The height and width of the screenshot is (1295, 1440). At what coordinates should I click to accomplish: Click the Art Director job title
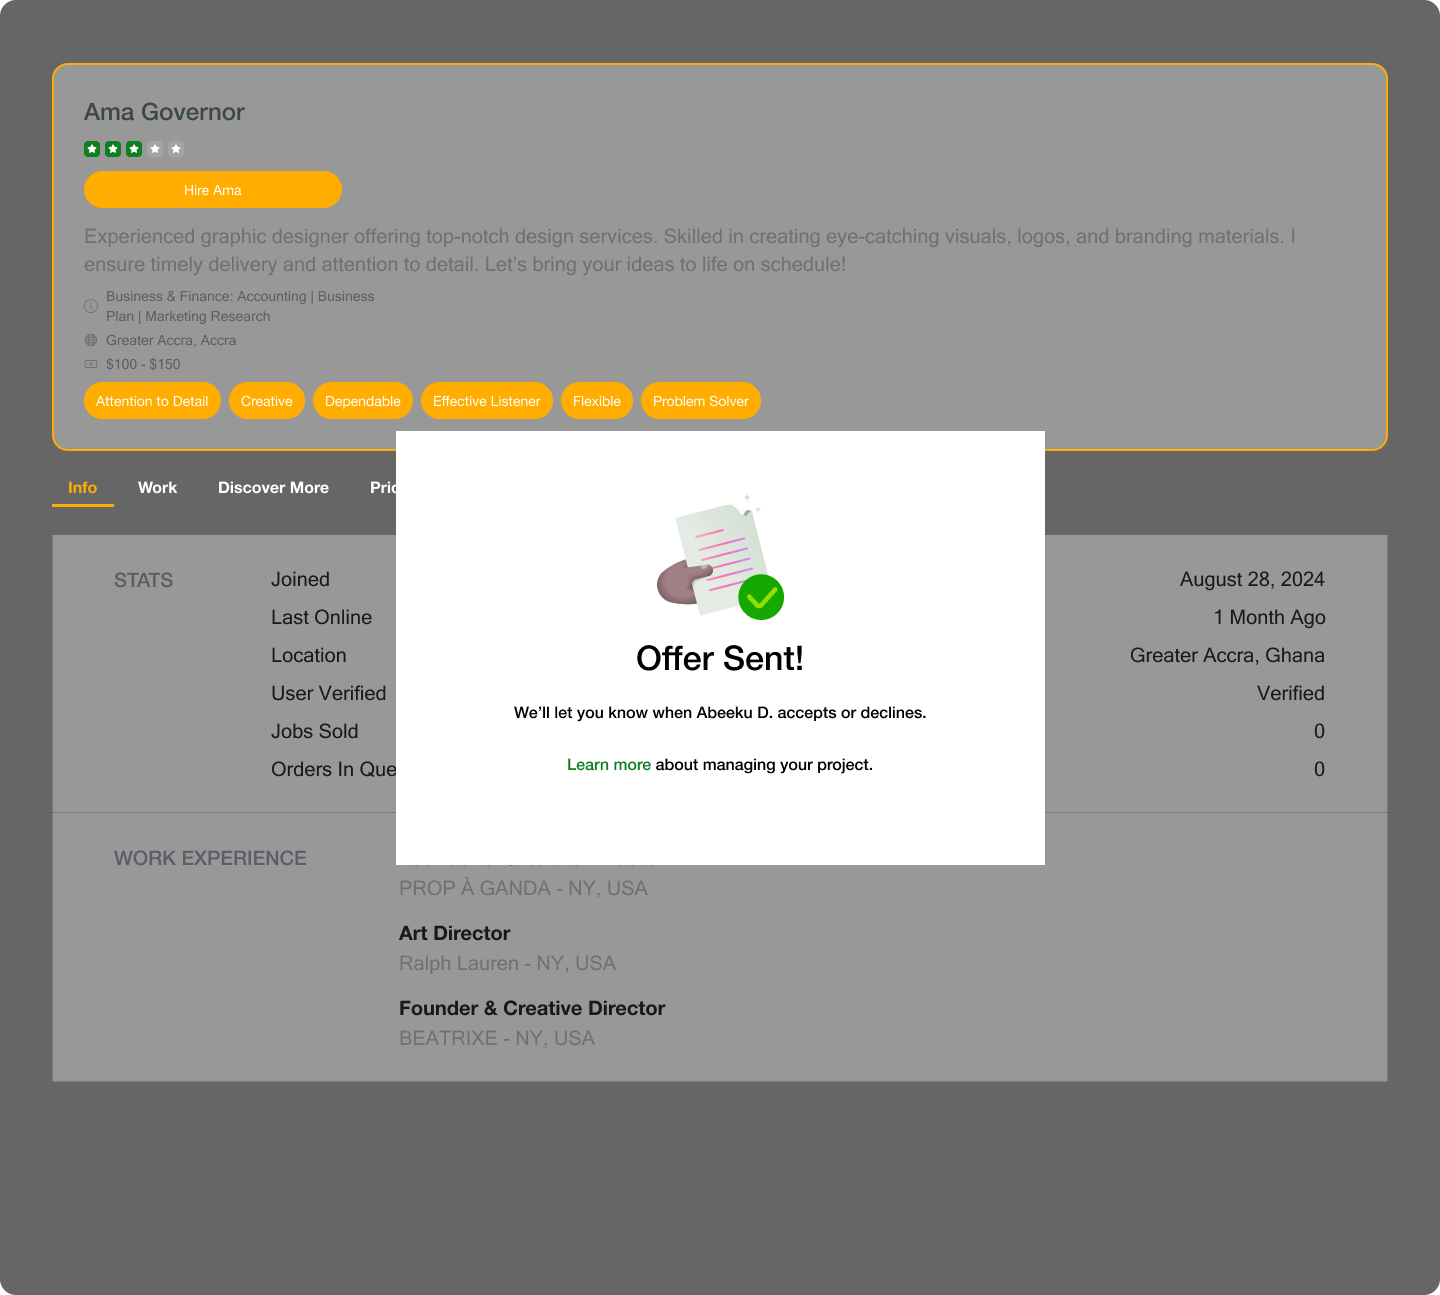454,934
